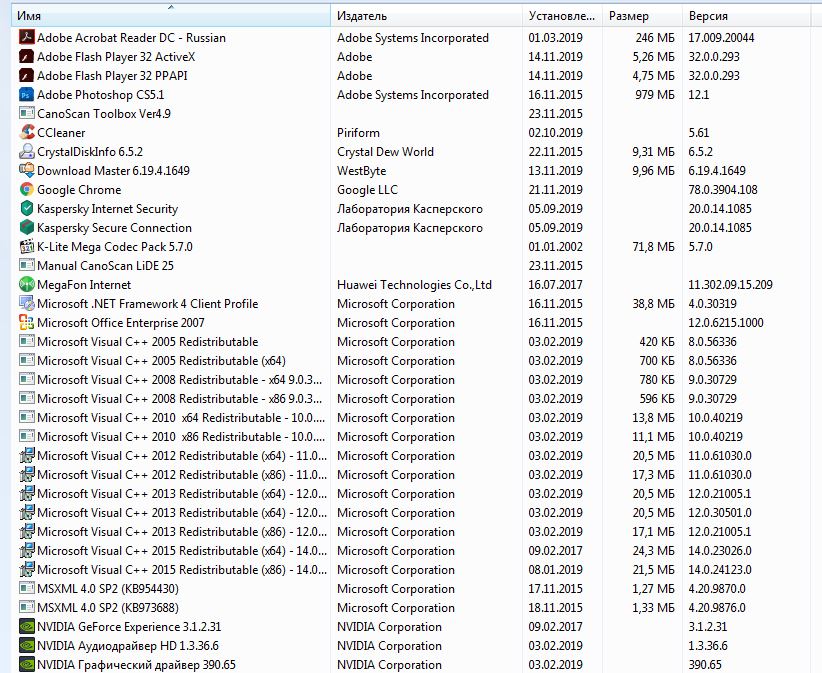The image size is (822, 673).
Task: Click the Adobe Flash Player 32 PPAPI icon
Action: click(26, 75)
